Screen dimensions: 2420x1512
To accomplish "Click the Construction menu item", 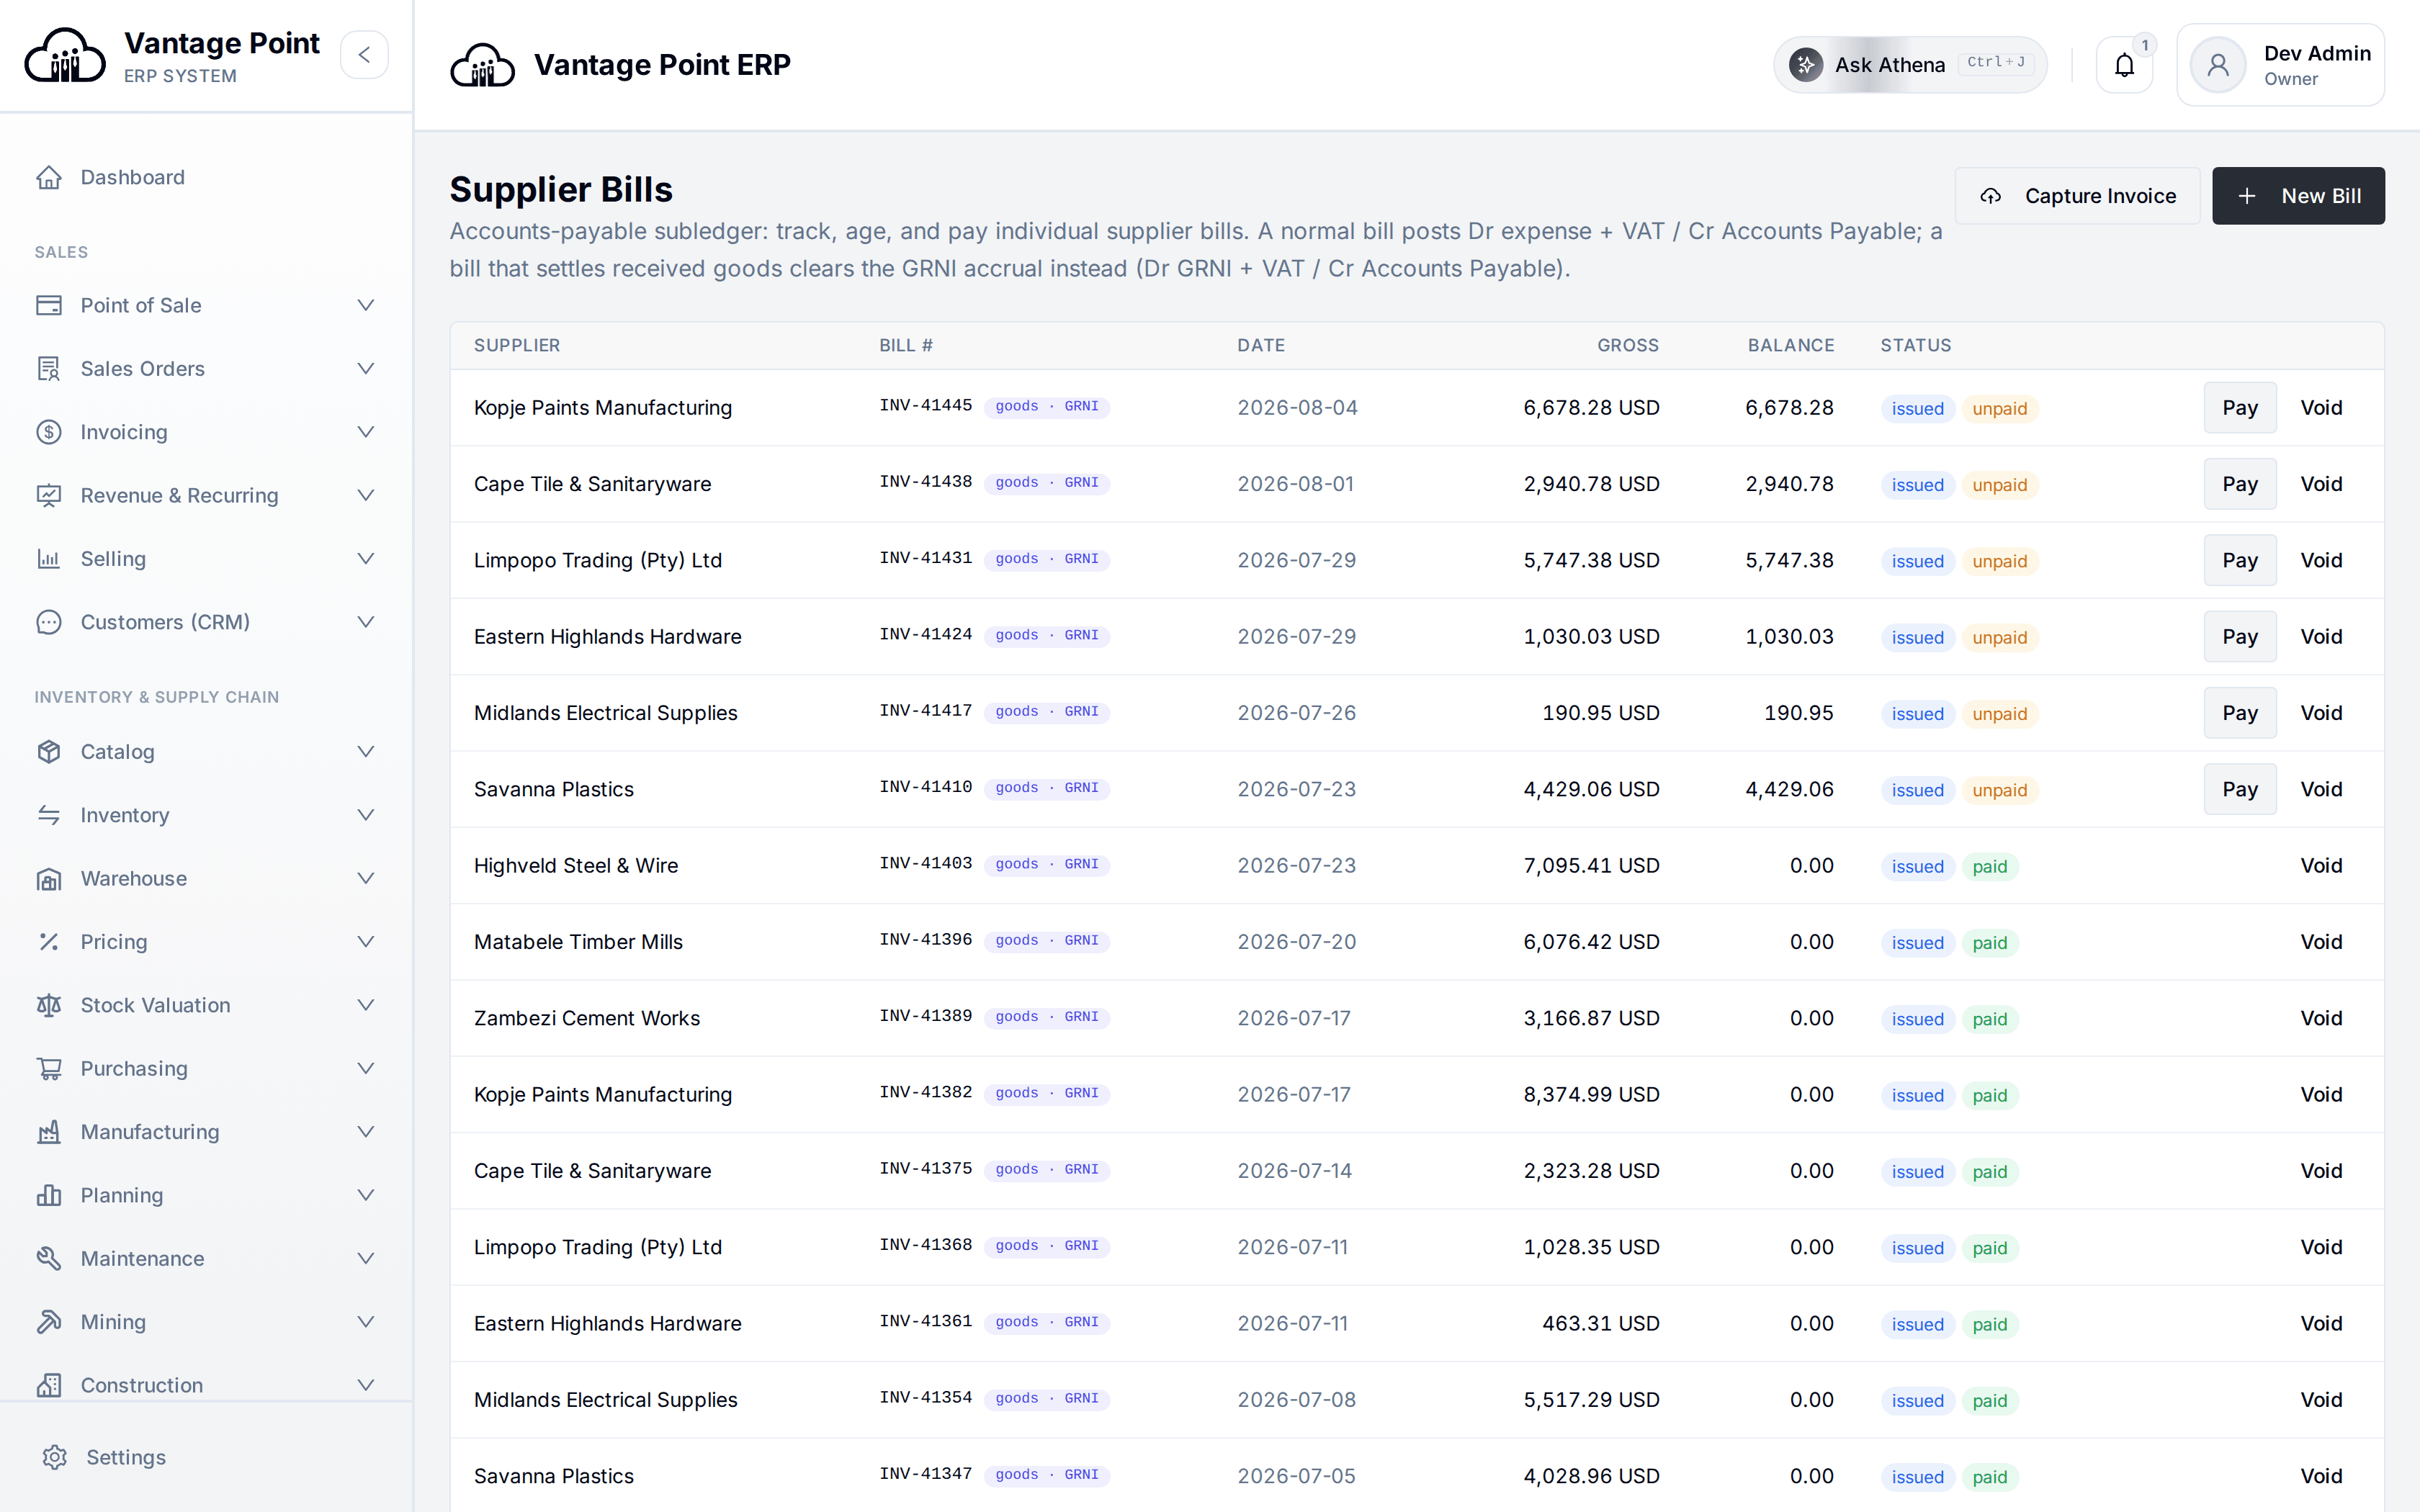I will coord(206,1385).
